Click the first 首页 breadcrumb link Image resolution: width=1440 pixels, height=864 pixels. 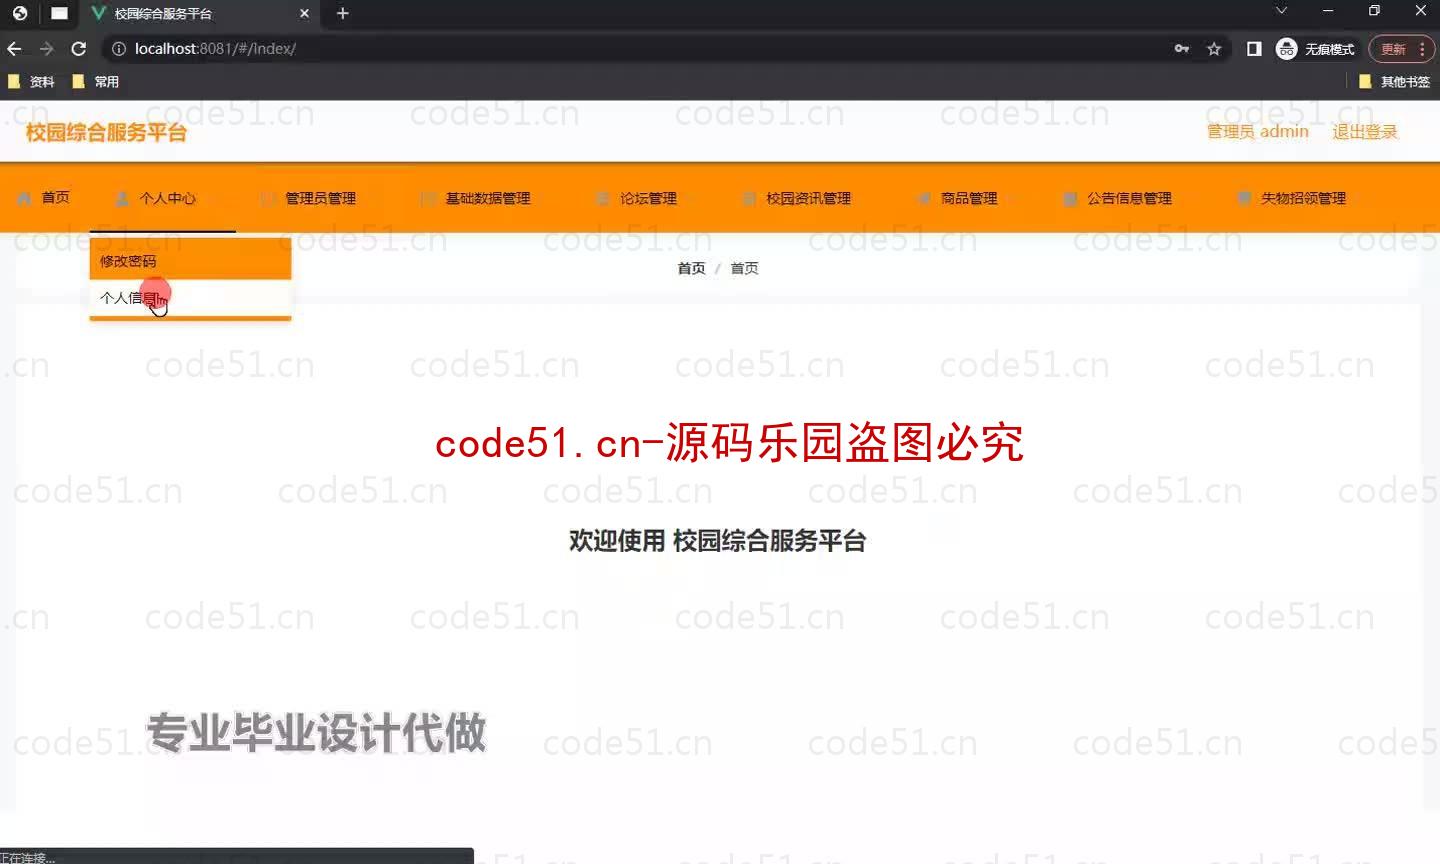click(x=691, y=268)
